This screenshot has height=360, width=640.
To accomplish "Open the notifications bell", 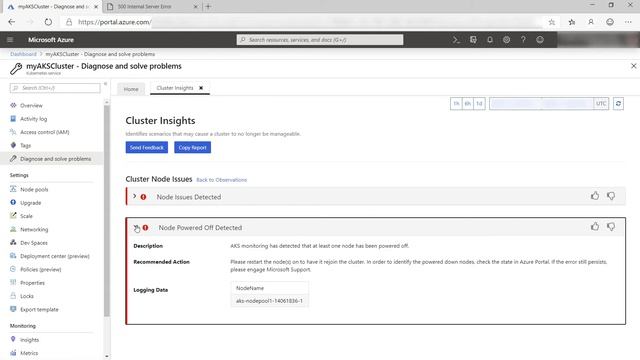I will [490, 40].
